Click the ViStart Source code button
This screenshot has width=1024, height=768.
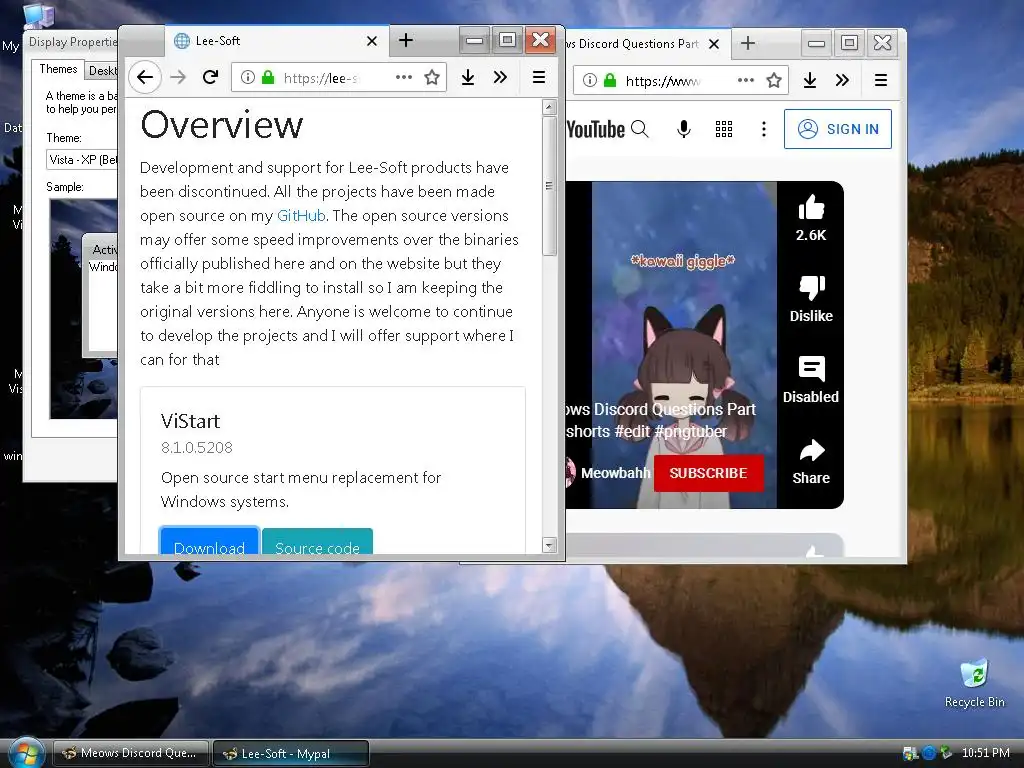tap(317, 542)
